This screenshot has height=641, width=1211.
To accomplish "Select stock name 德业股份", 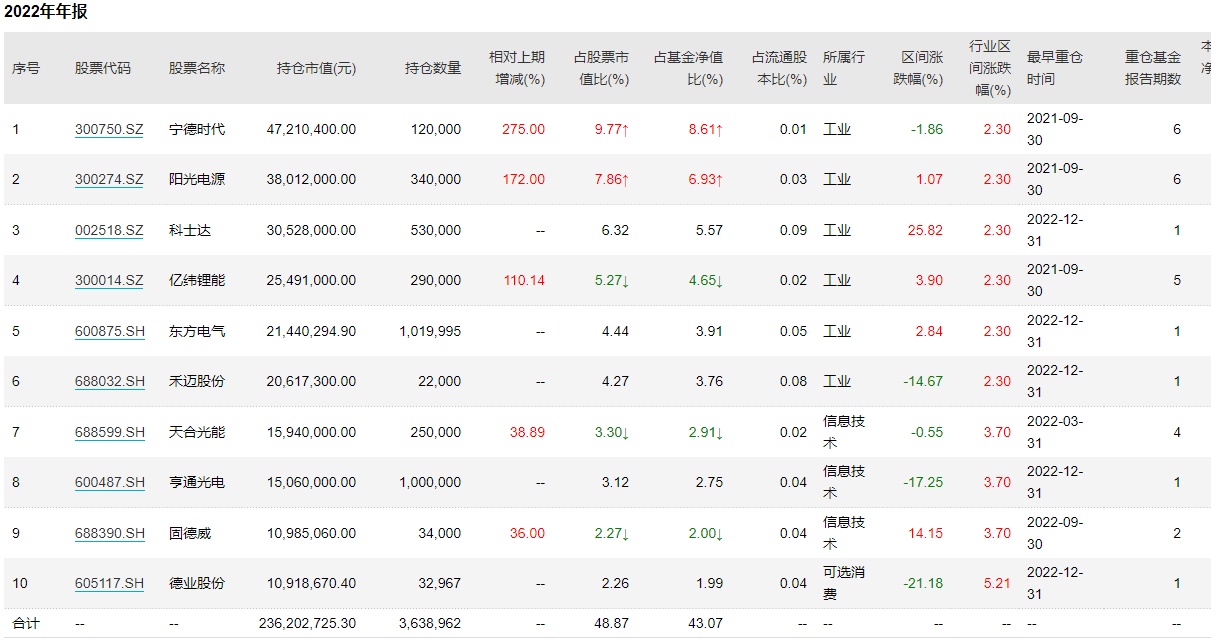I will coord(197,583).
